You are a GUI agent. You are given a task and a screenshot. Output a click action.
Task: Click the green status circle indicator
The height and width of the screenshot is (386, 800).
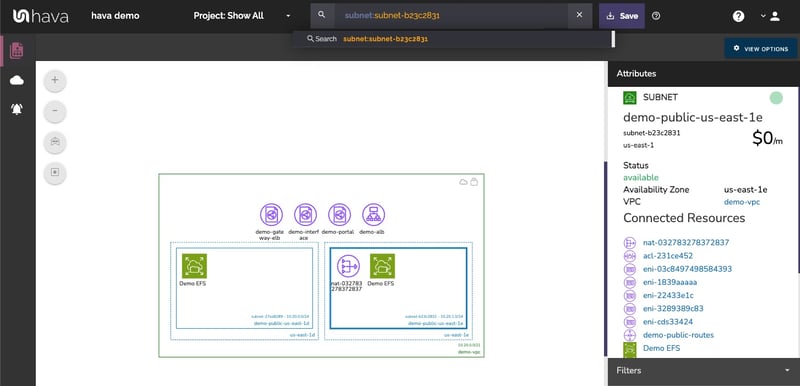tap(776, 98)
